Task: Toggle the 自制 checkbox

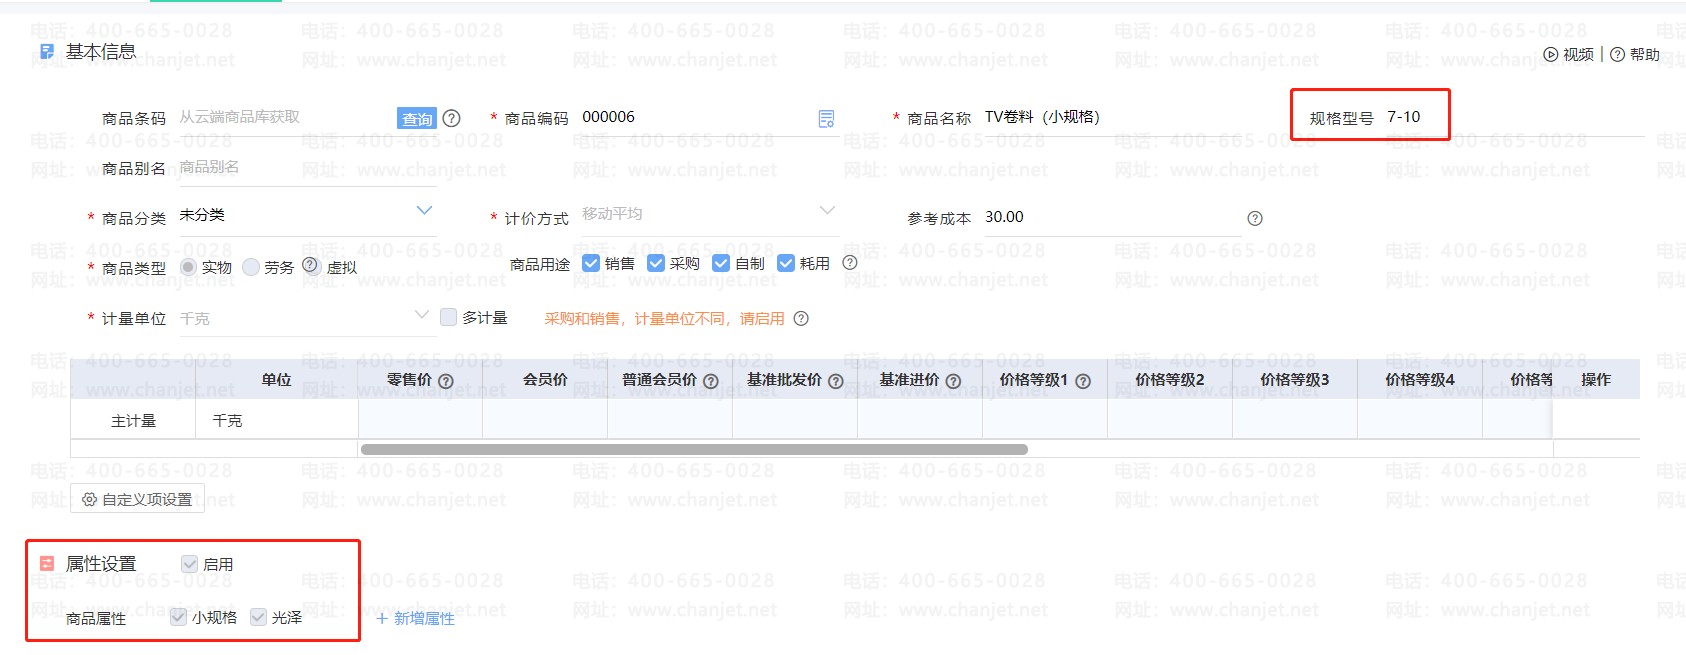Action: (x=721, y=263)
